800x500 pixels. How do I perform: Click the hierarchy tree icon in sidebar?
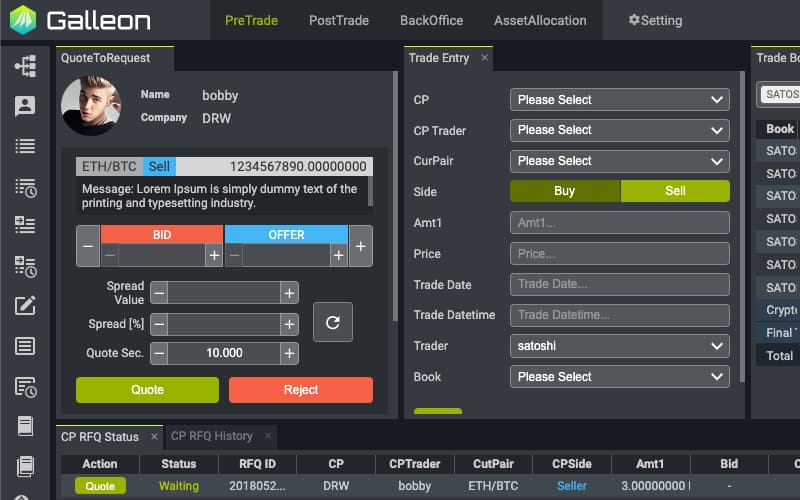[25, 67]
